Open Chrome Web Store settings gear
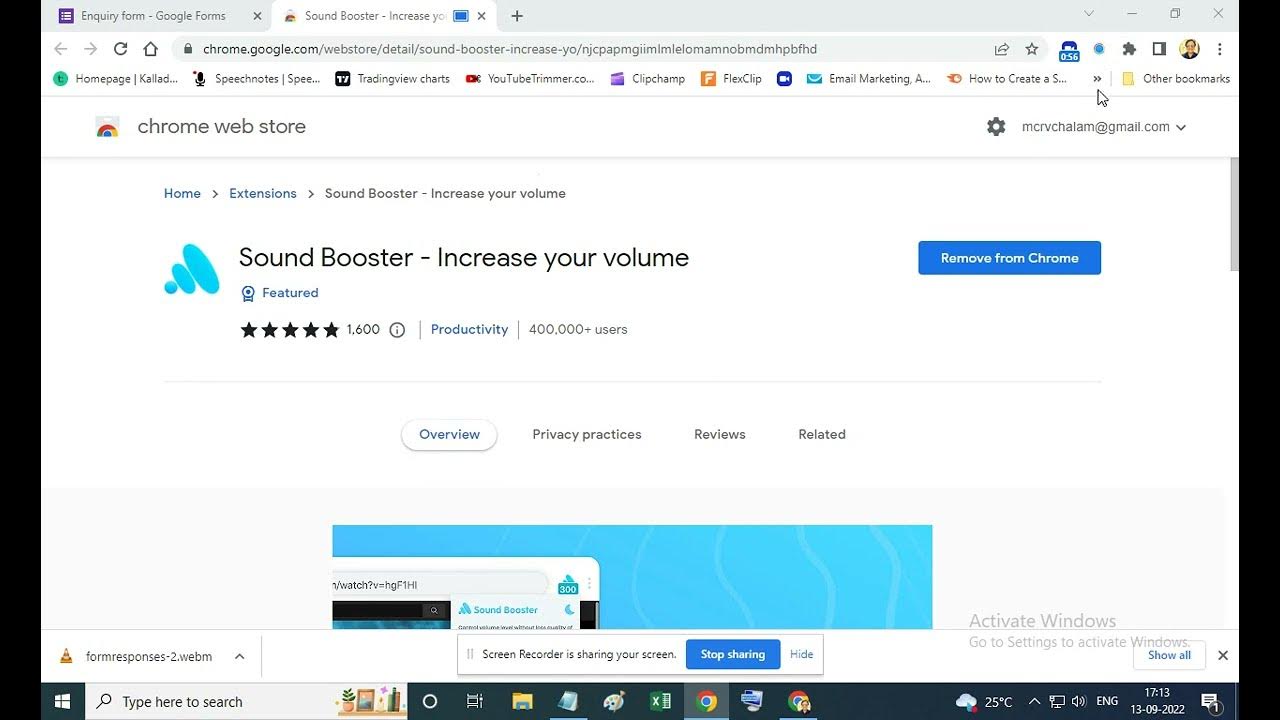The image size is (1280, 720). click(996, 127)
